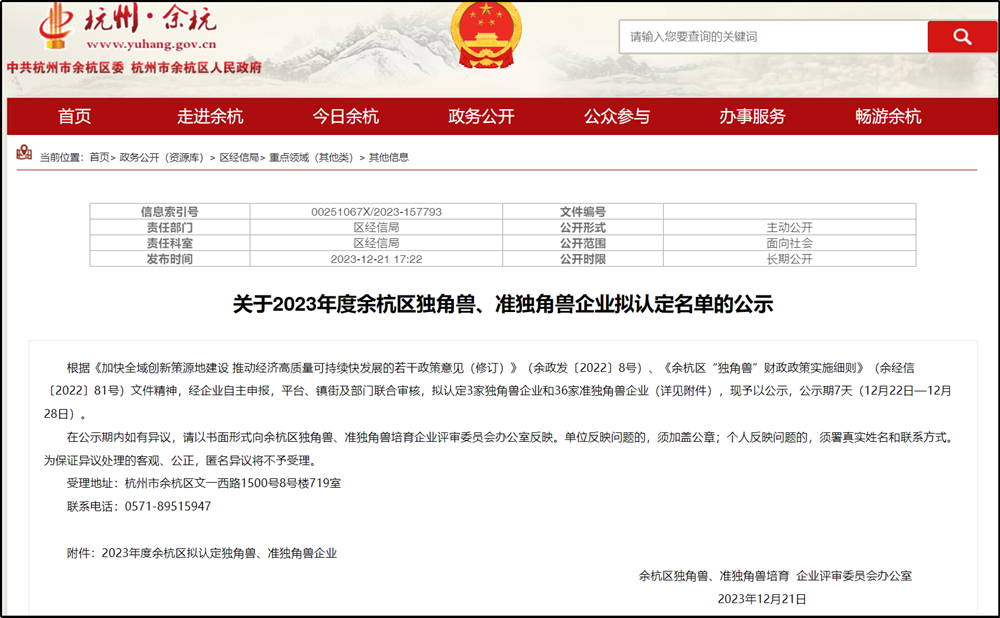Click the 首页 breadcrumb link

(99, 157)
